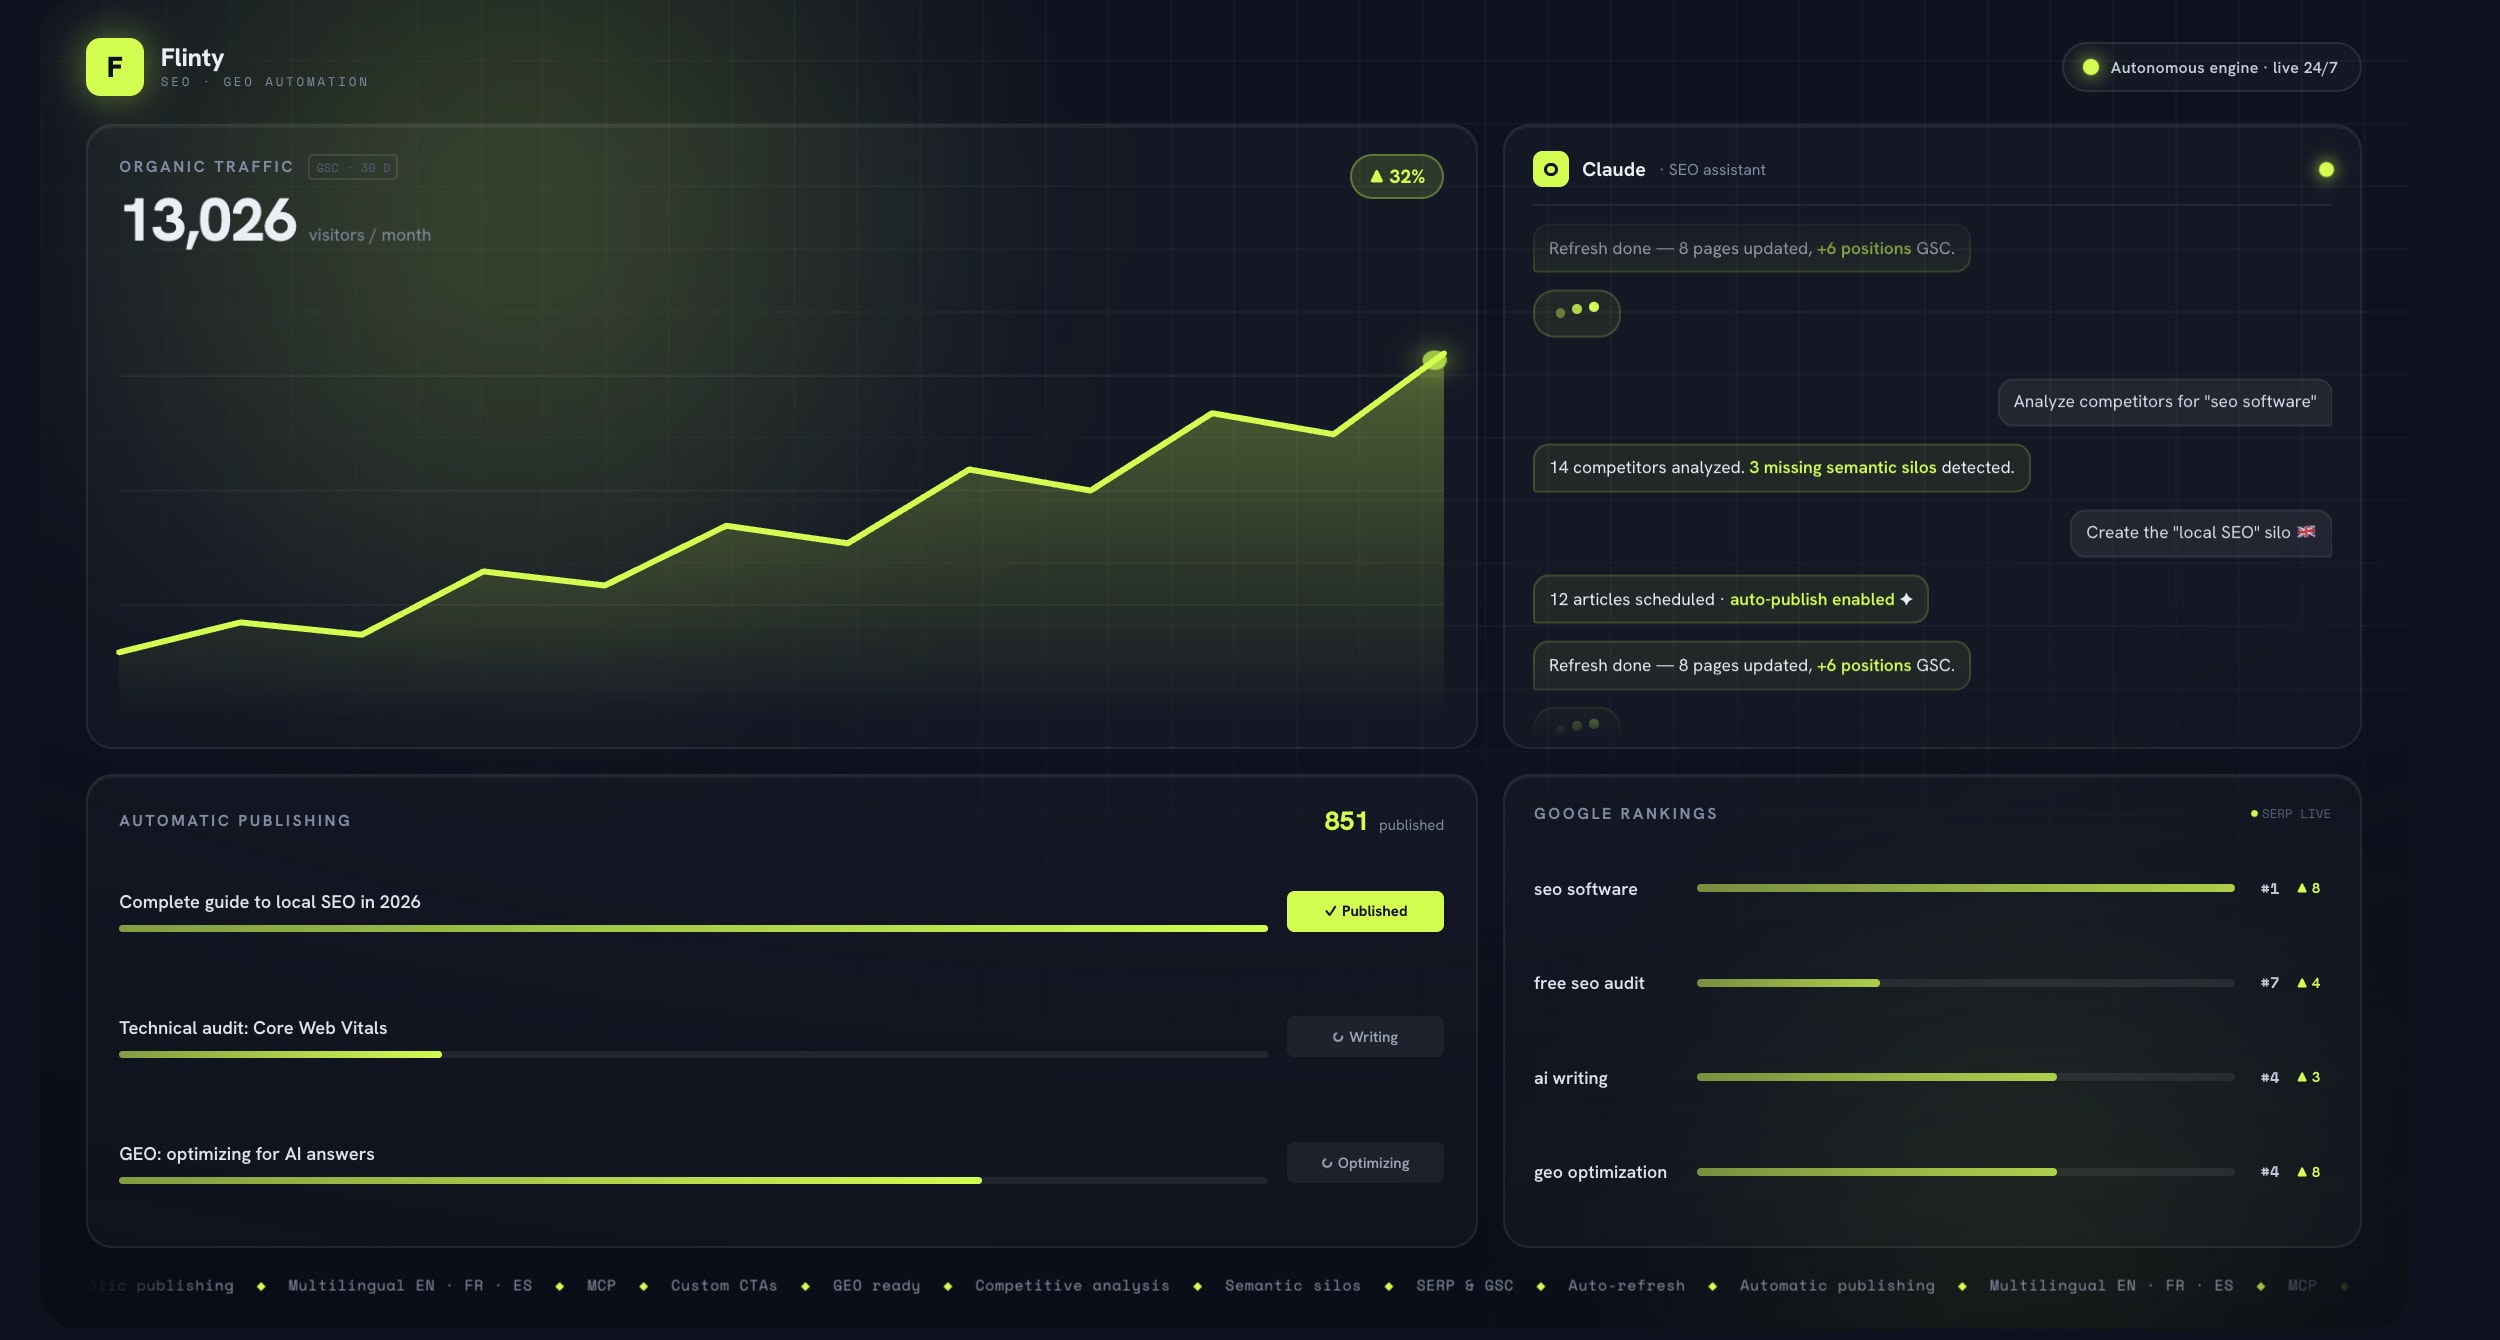The height and width of the screenshot is (1340, 2500).
Task: Click the Writing status button
Action: [1365, 1037]
